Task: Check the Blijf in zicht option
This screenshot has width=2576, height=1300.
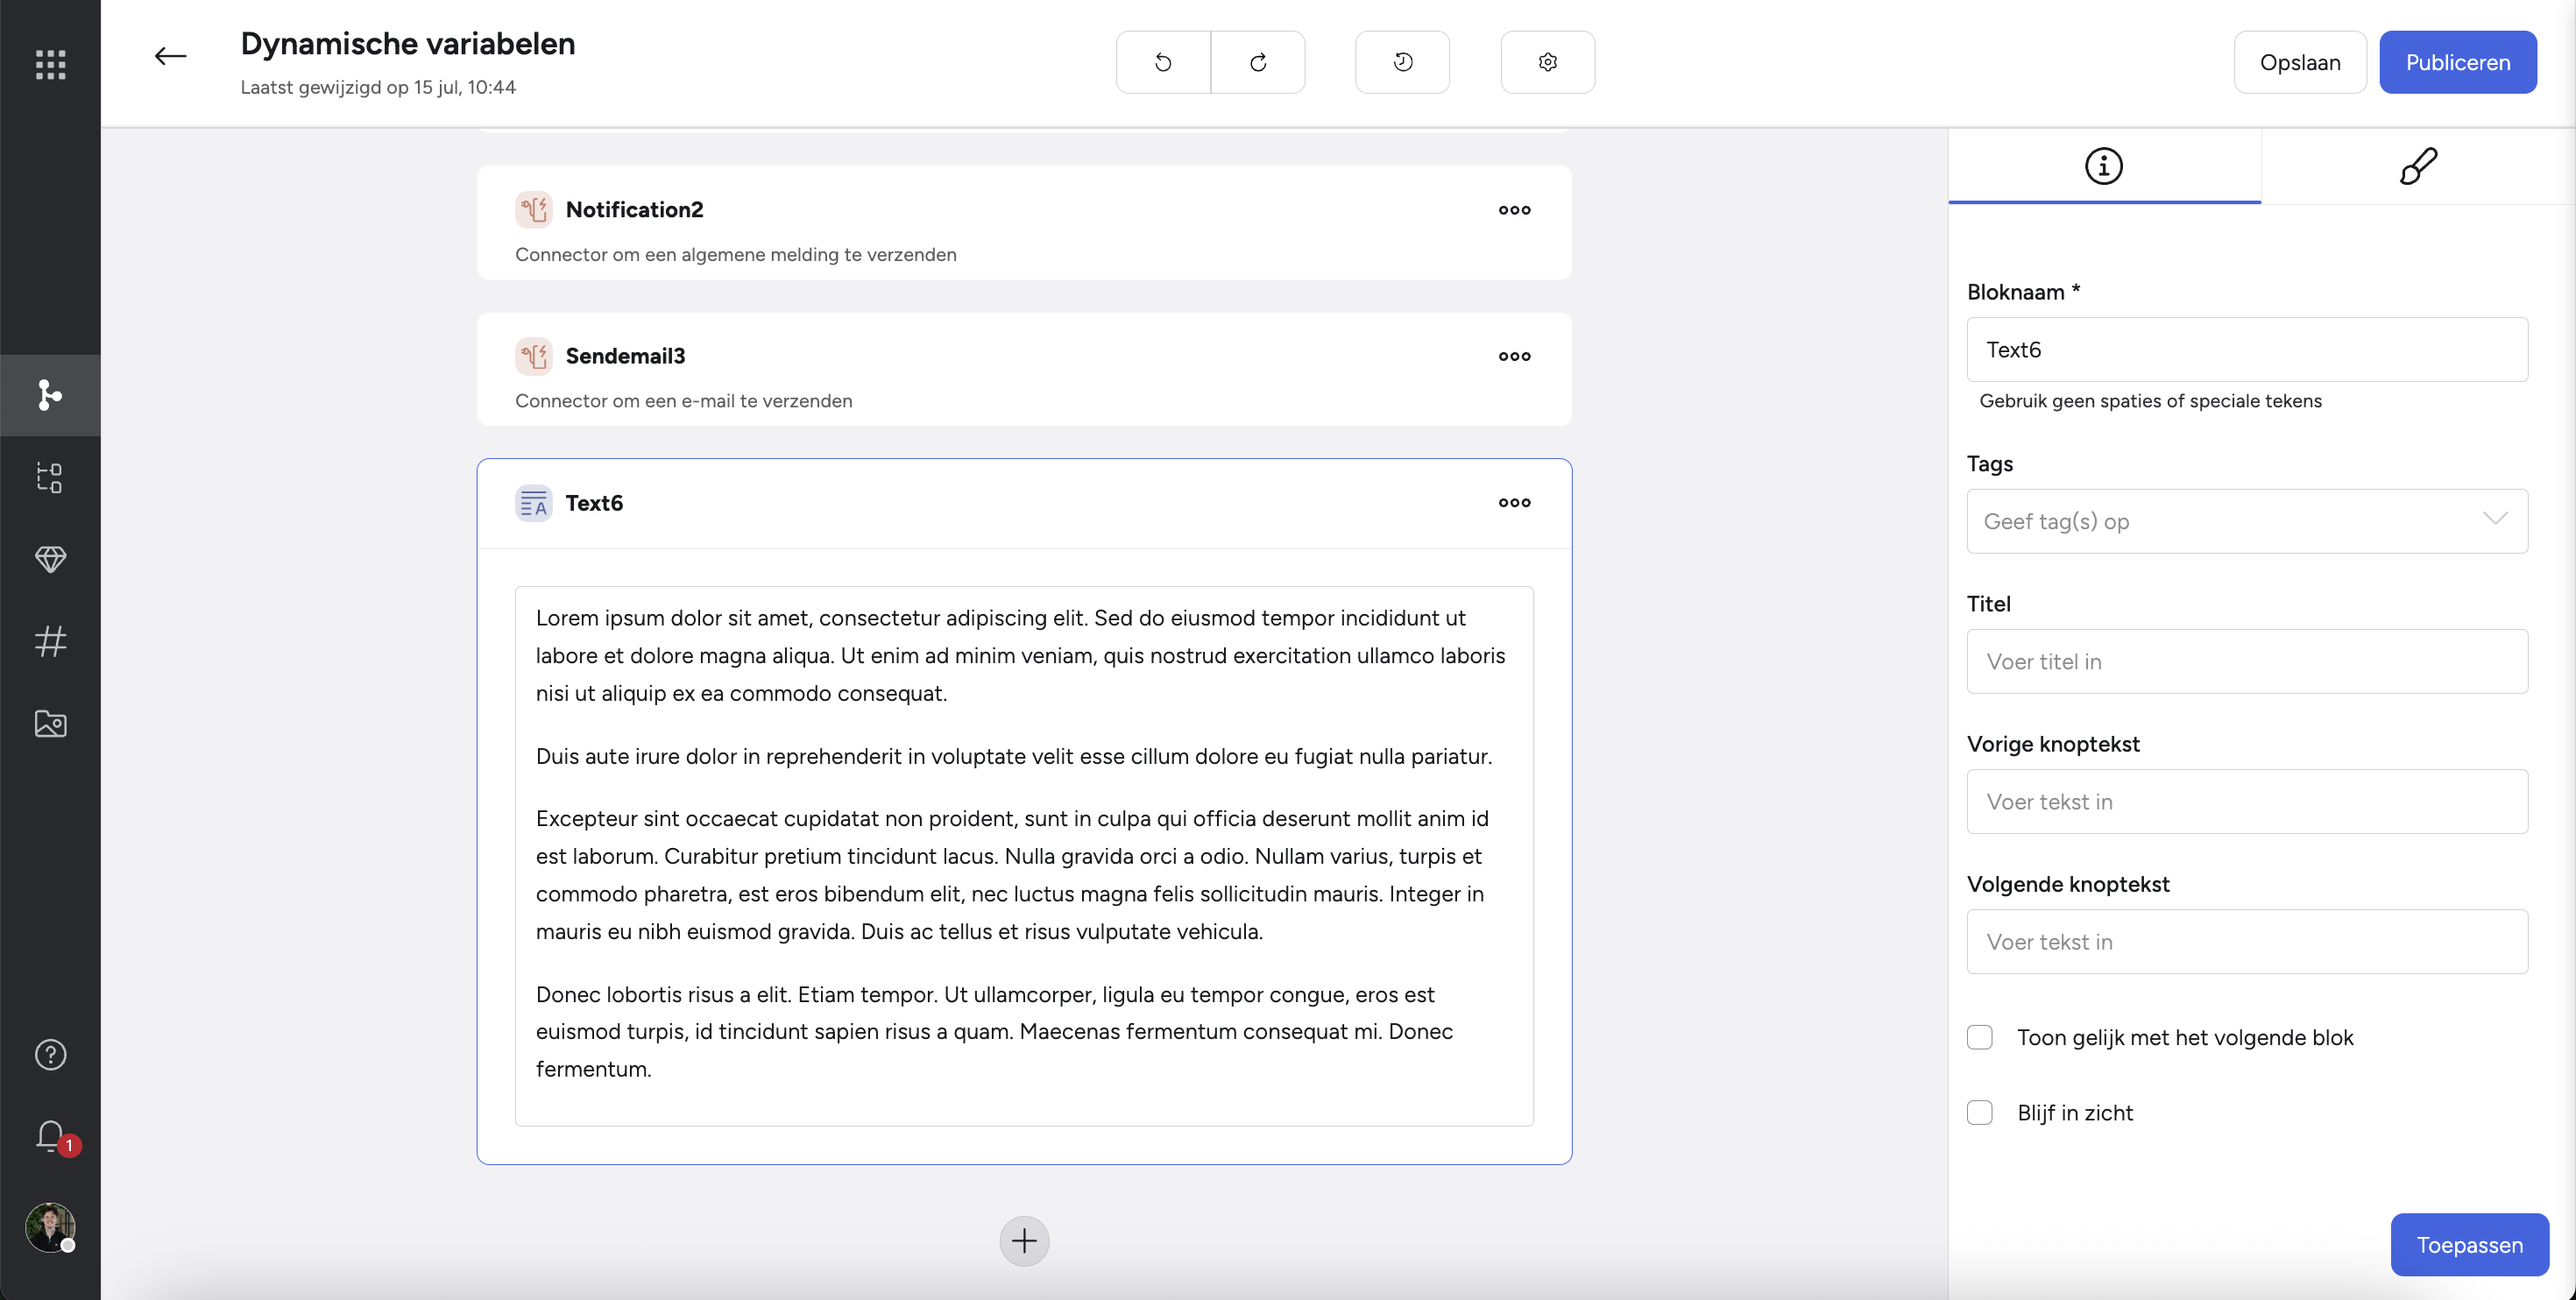Action: point(1979,1112)
